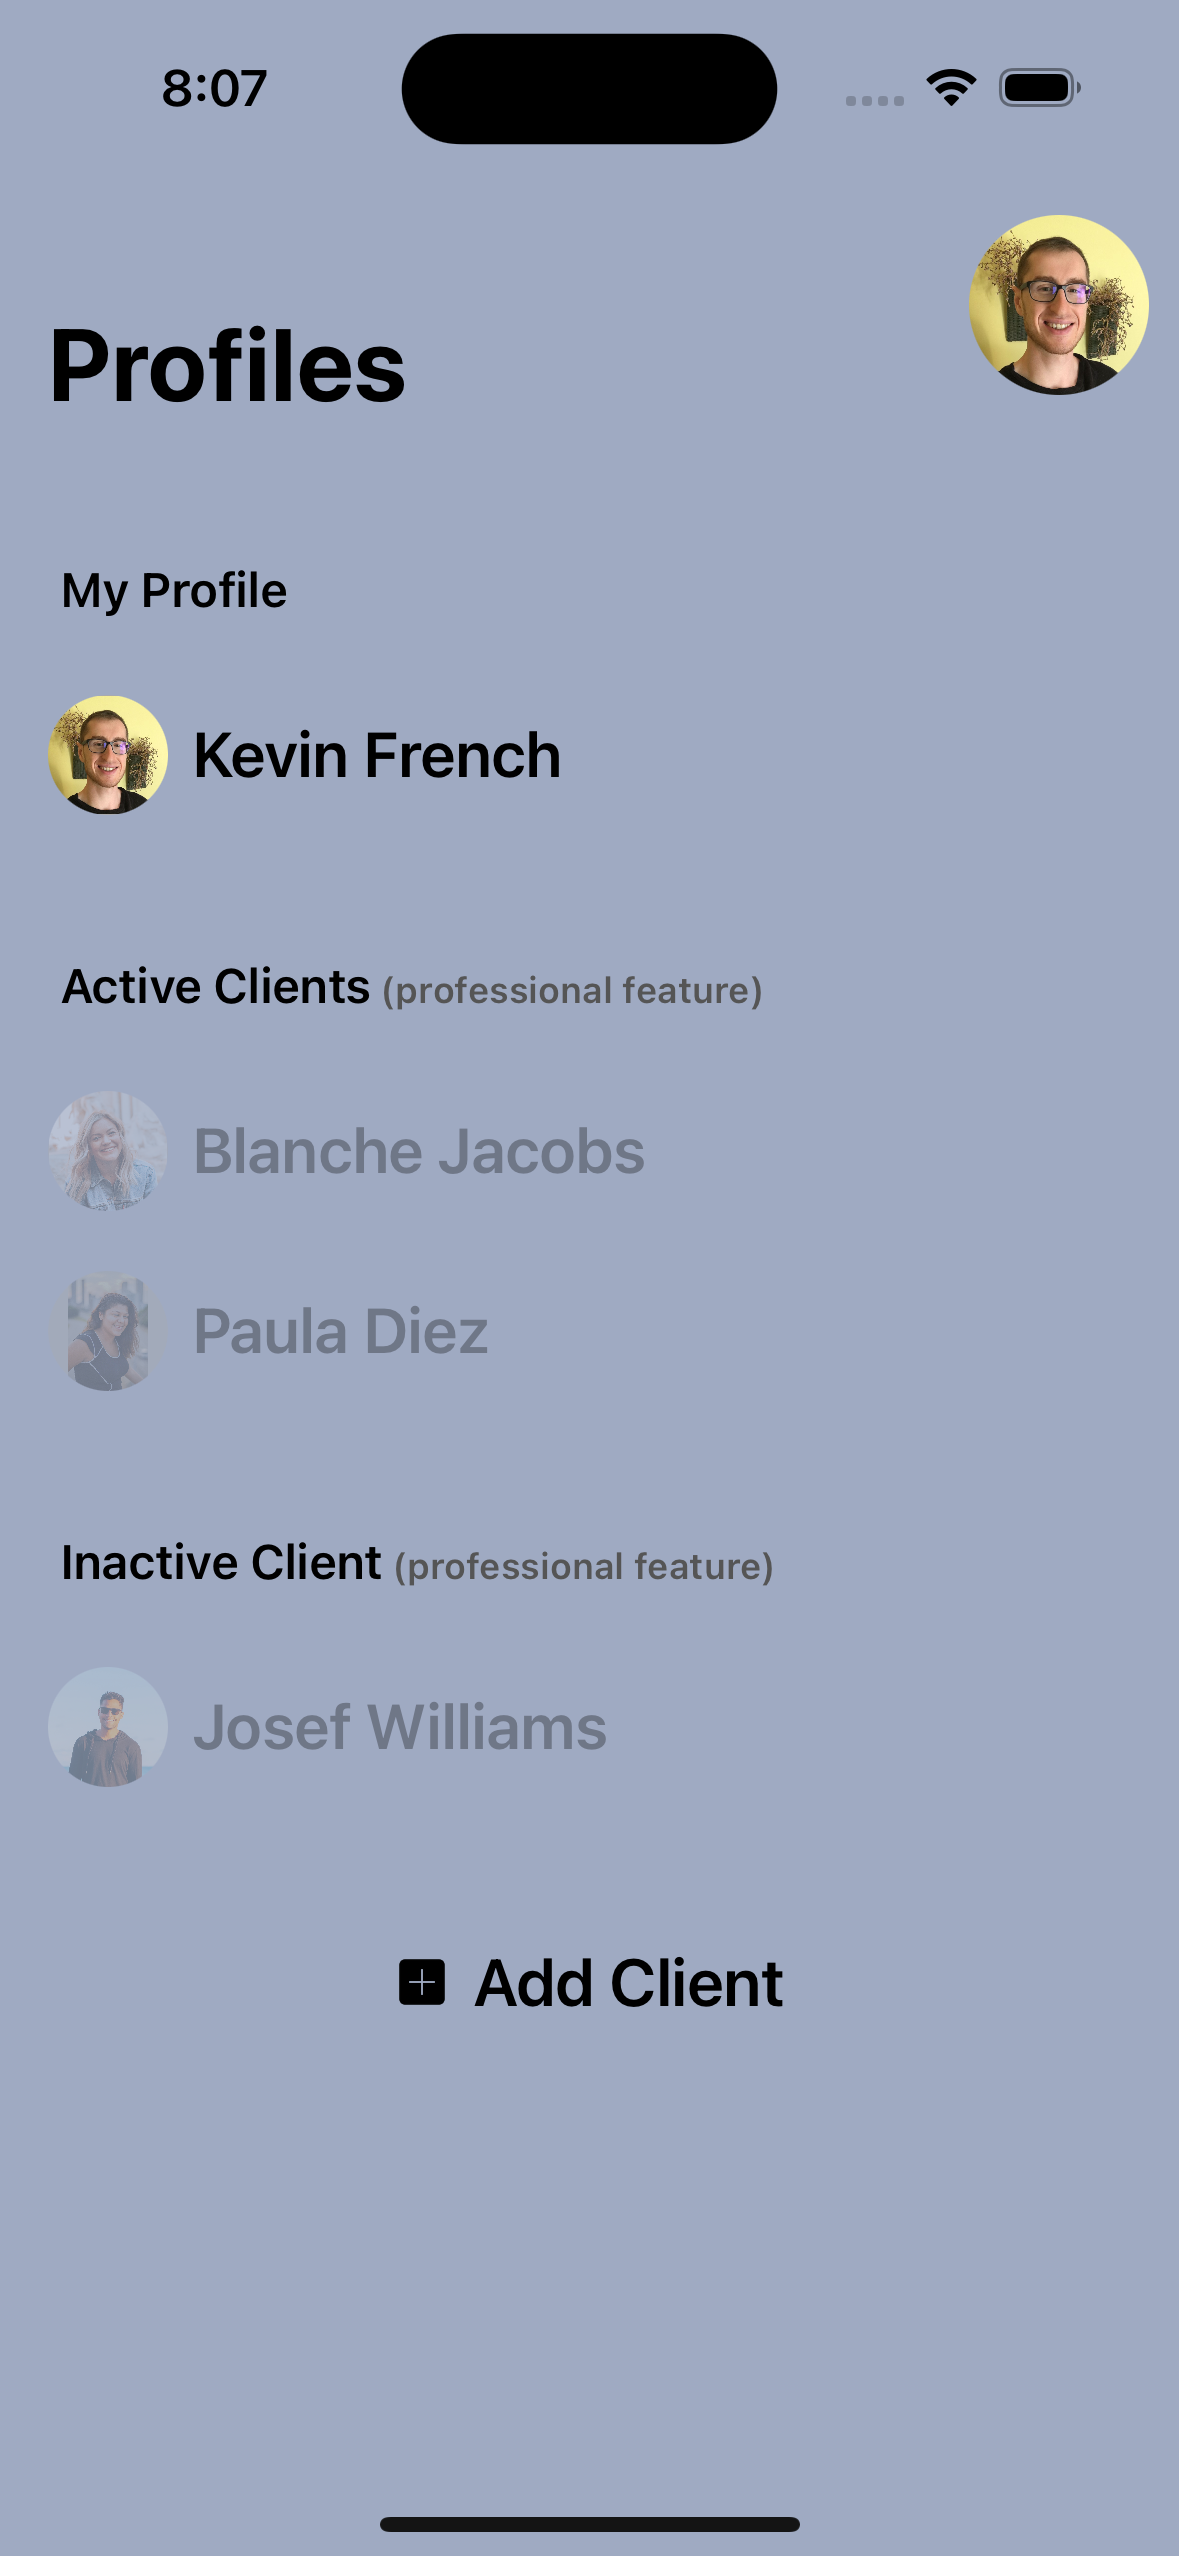This screenshot has height=2556, width=1179.
Task: Open client name Paula Diez
Action: point(341,1331)
